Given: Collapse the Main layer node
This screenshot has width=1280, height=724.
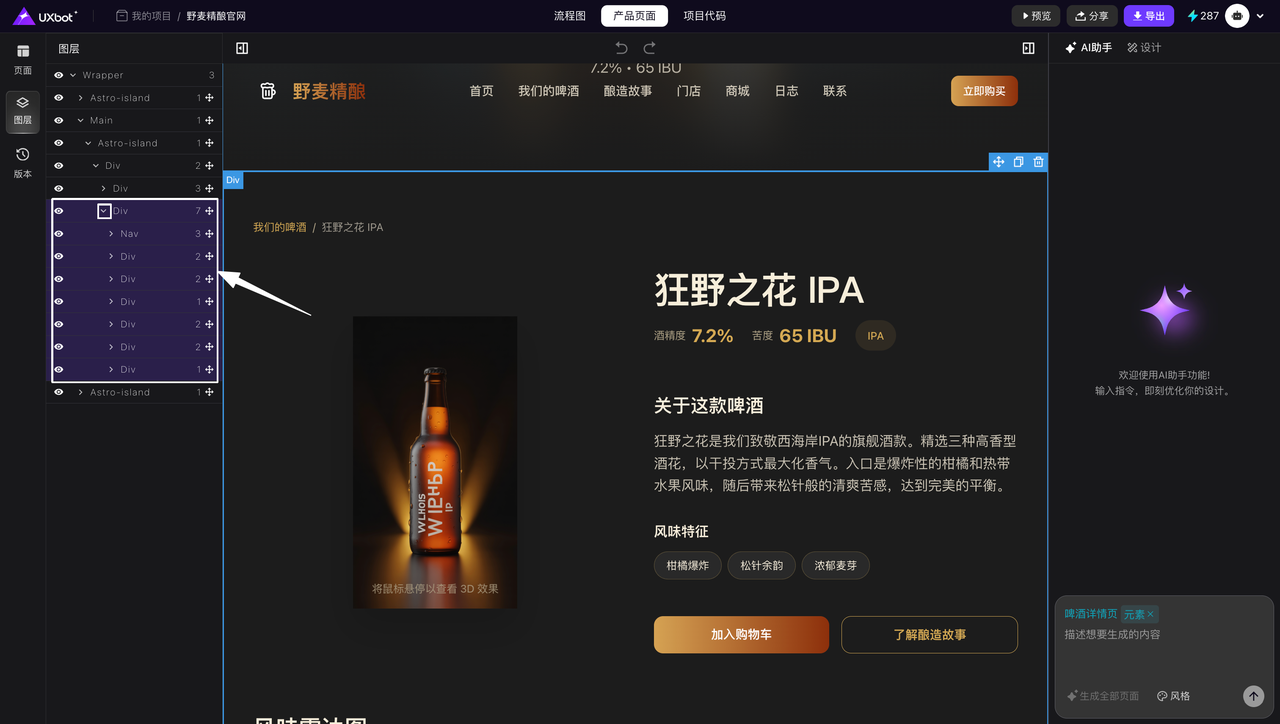Looking at the screenshot, I should click(x=81, y=120).
